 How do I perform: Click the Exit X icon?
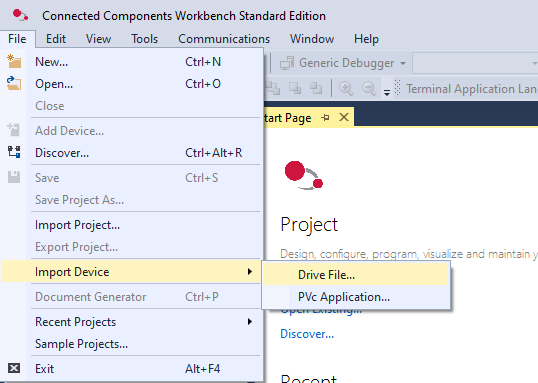click(14, 368)
